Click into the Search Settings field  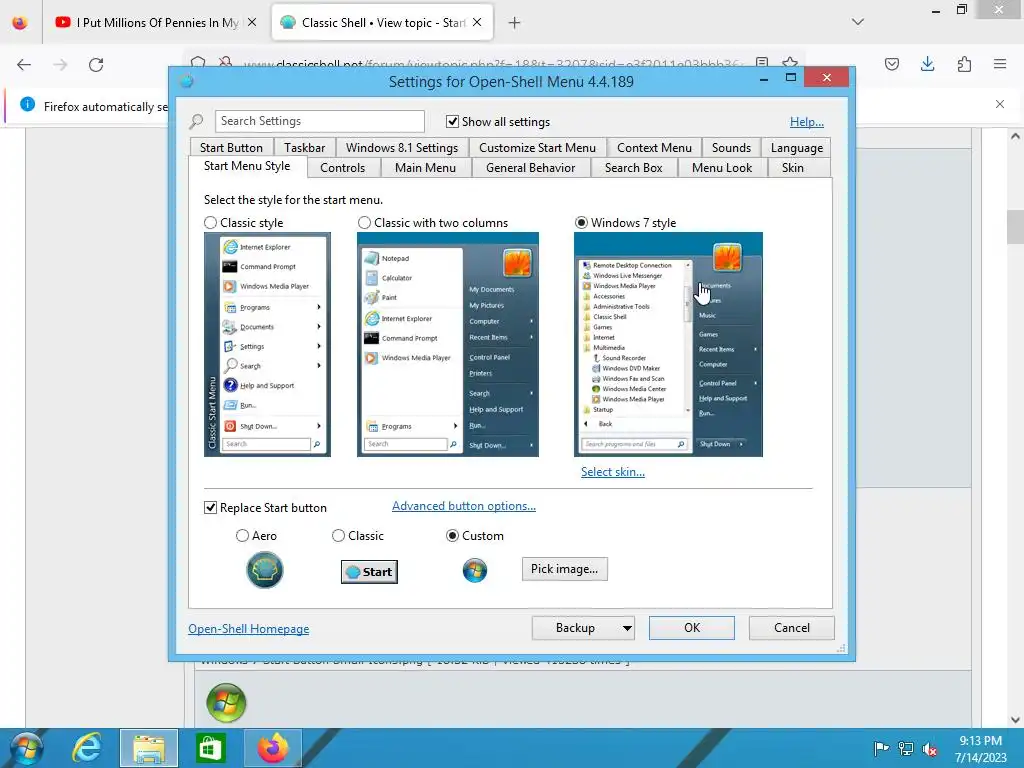tap(319, 121)
